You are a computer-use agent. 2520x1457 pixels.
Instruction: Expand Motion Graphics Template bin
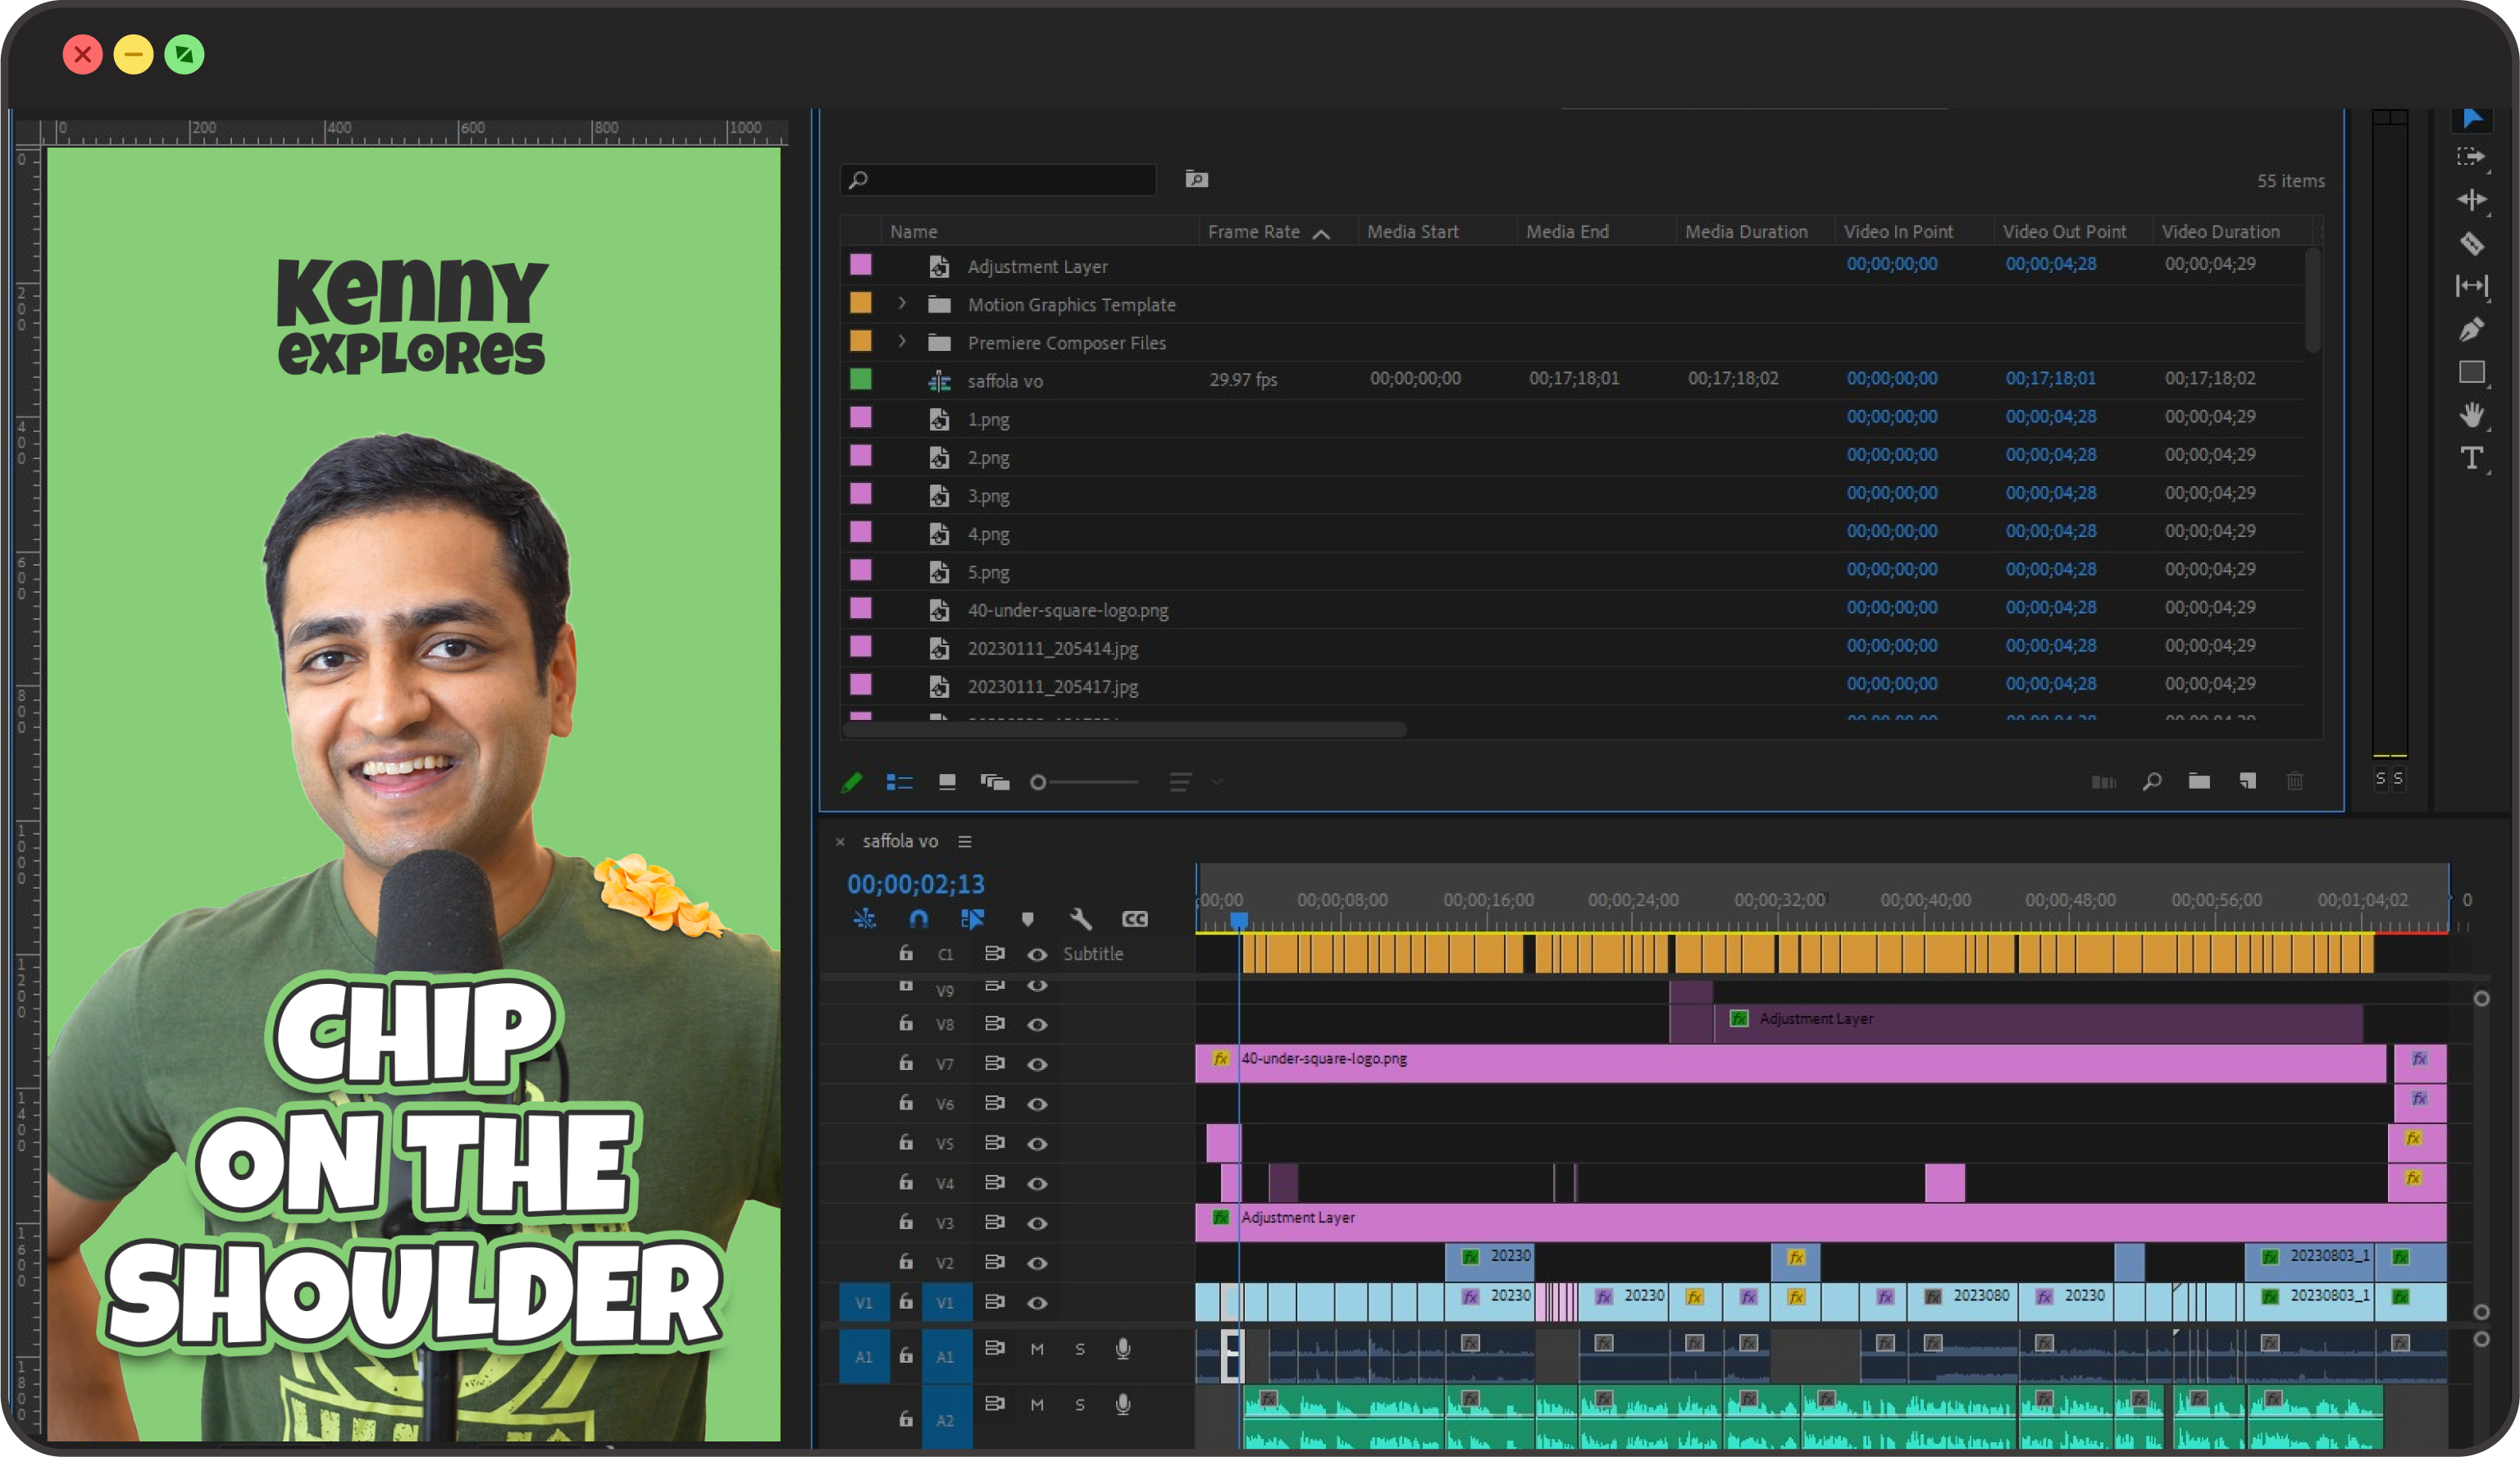coord(901,304)
